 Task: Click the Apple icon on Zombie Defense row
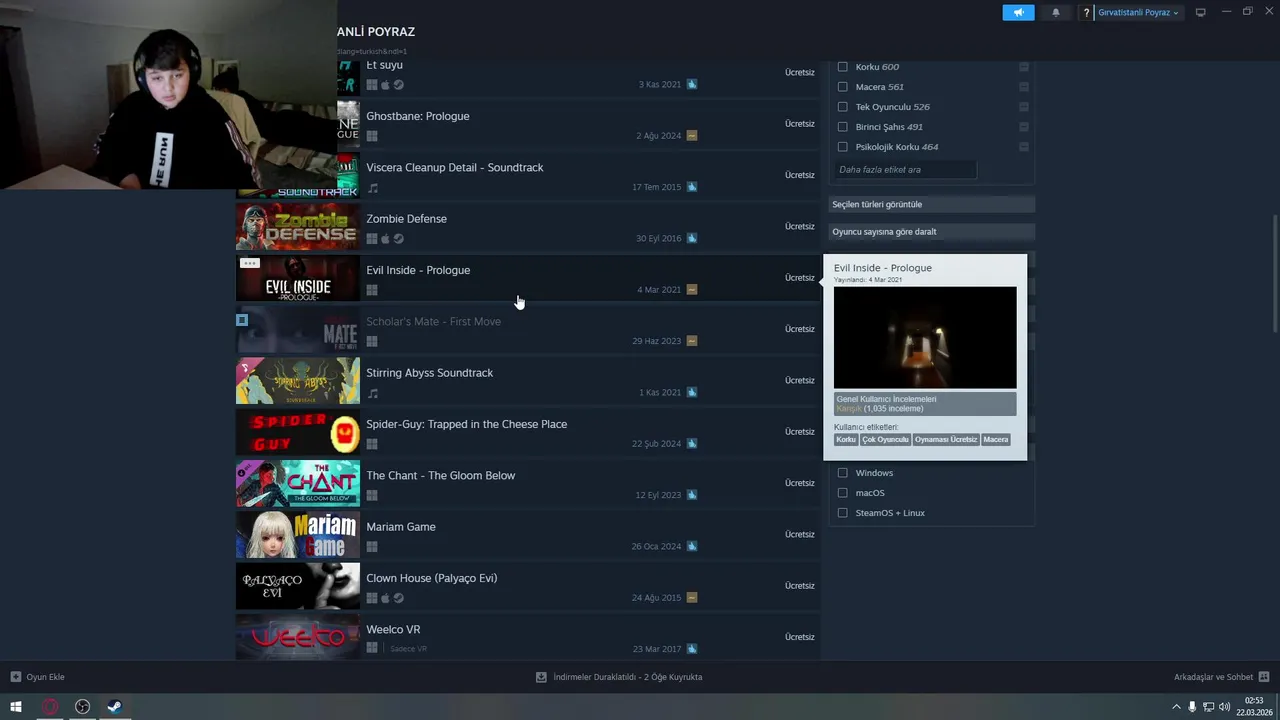pos(385,239)
